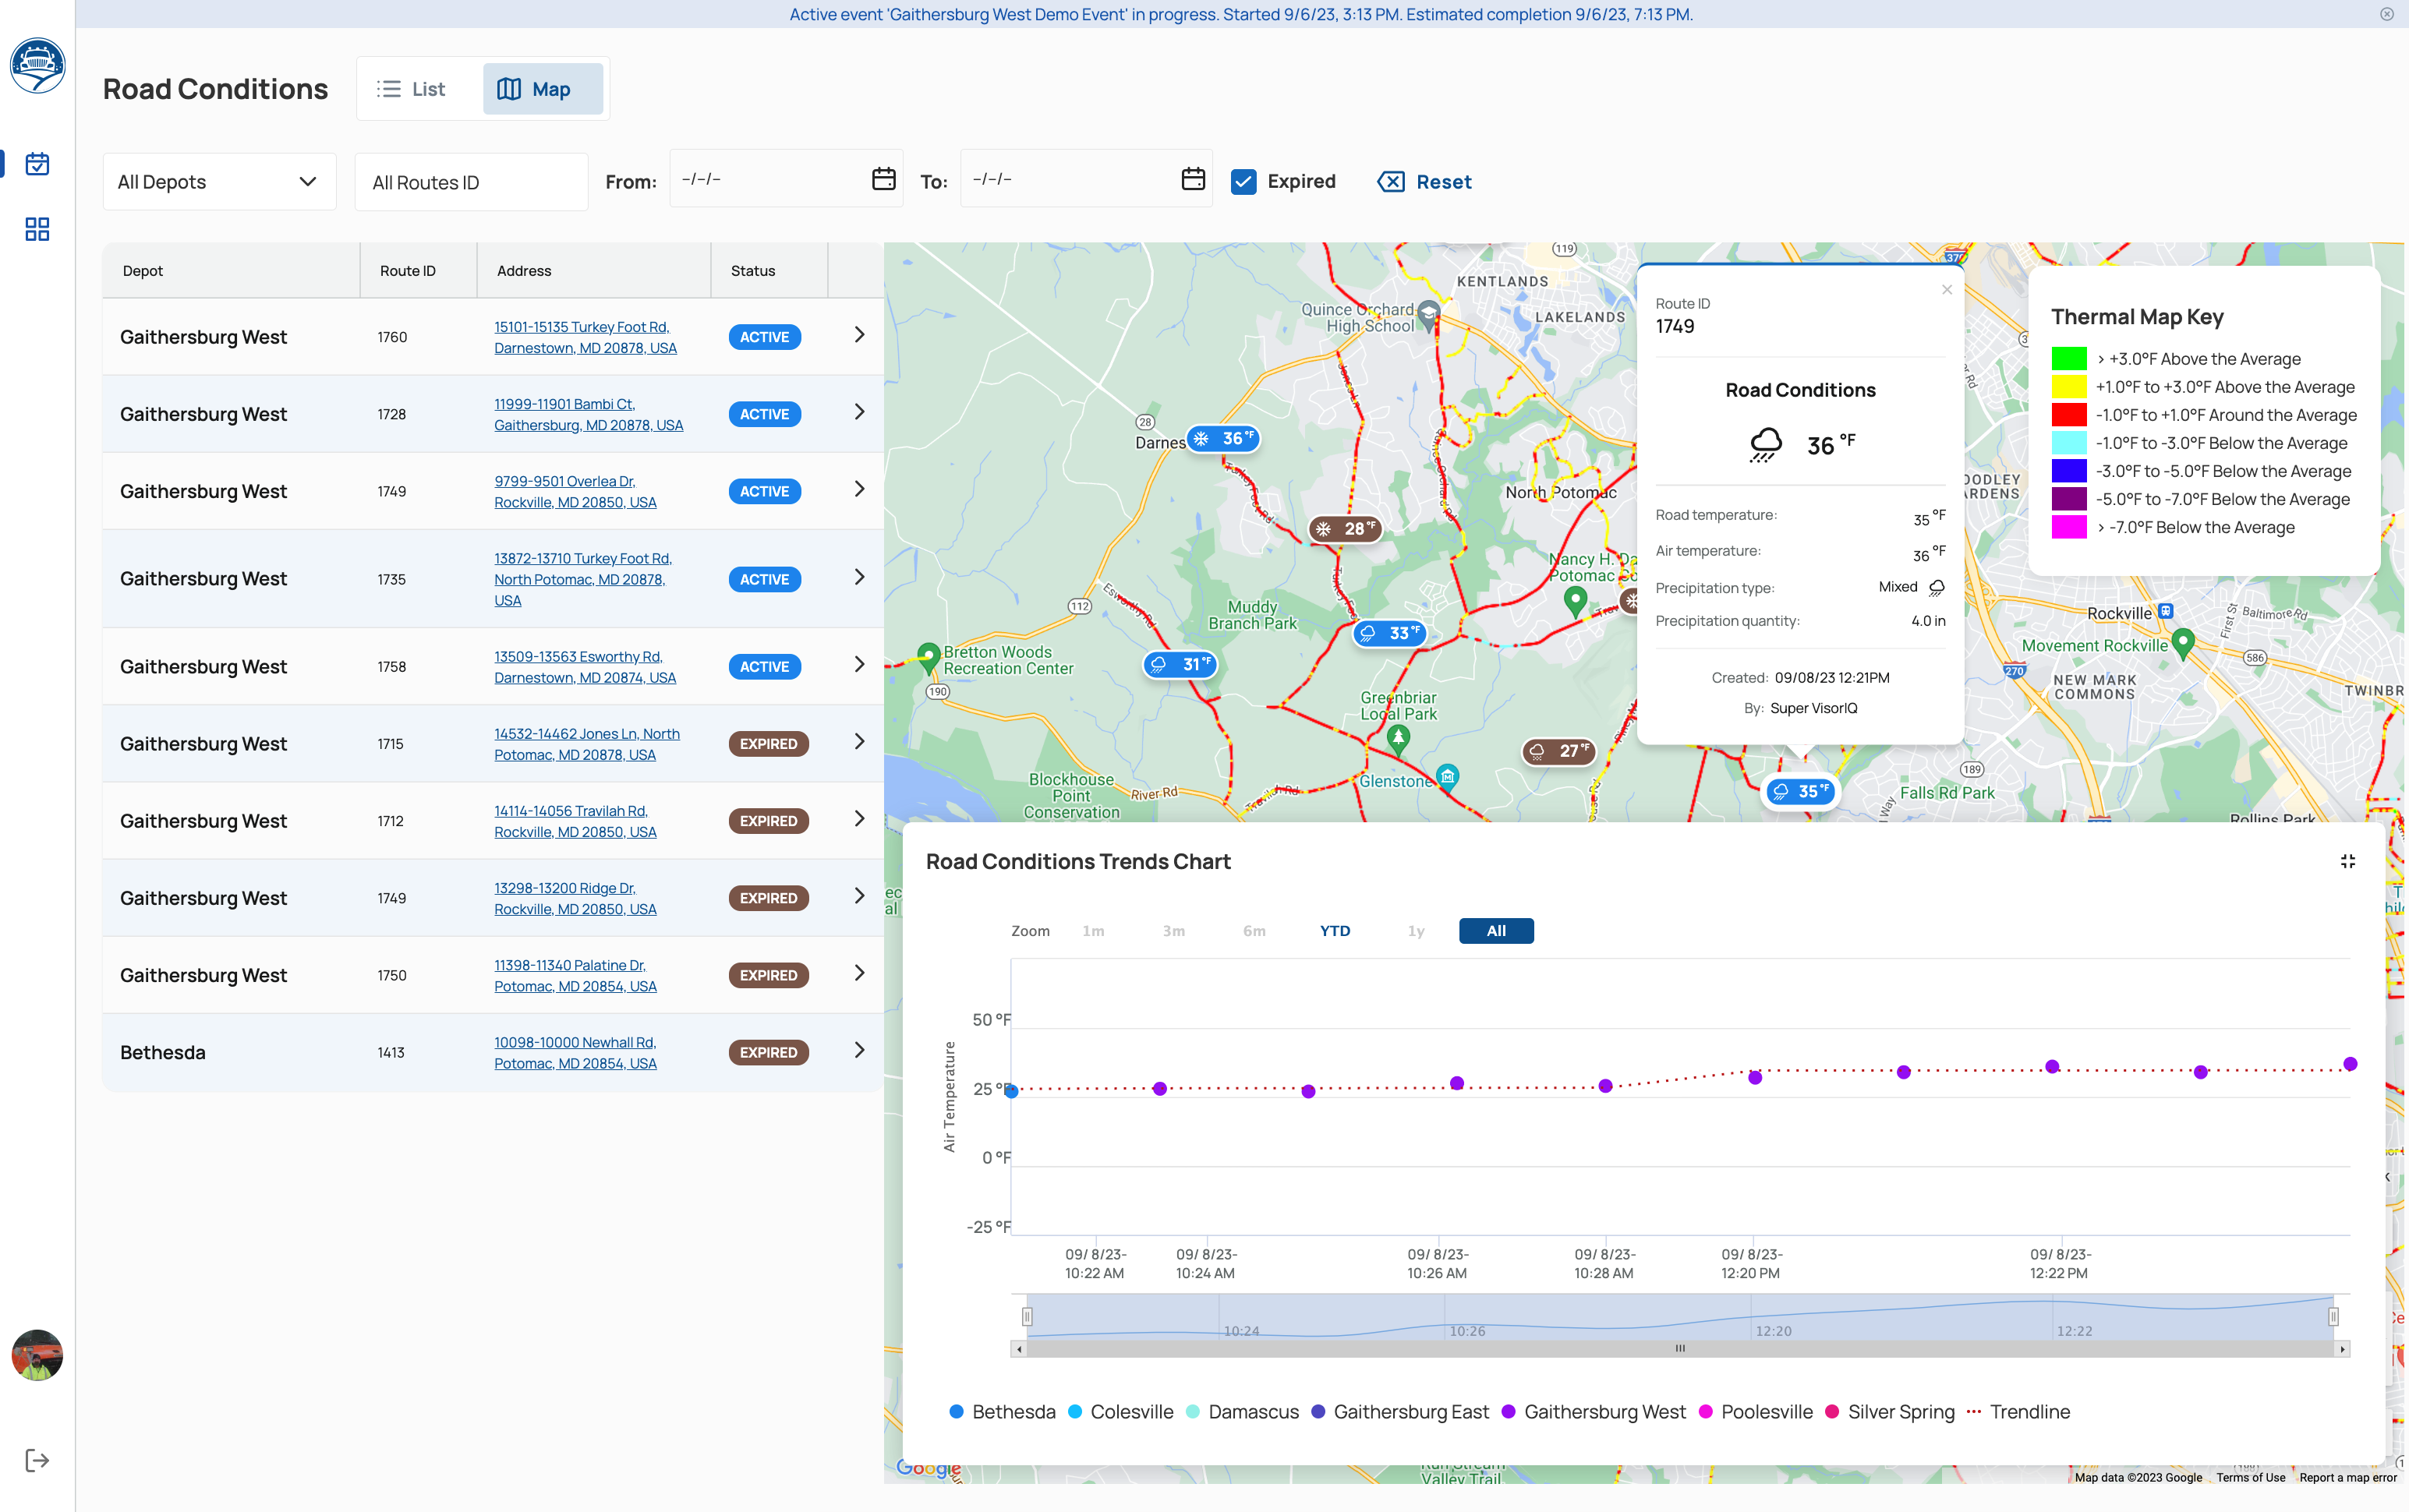The height and width of the screenshot is (1512, 2409).
Task: Click the logout icon at bottom sidebar
Action: click(x=37, y=1460)
